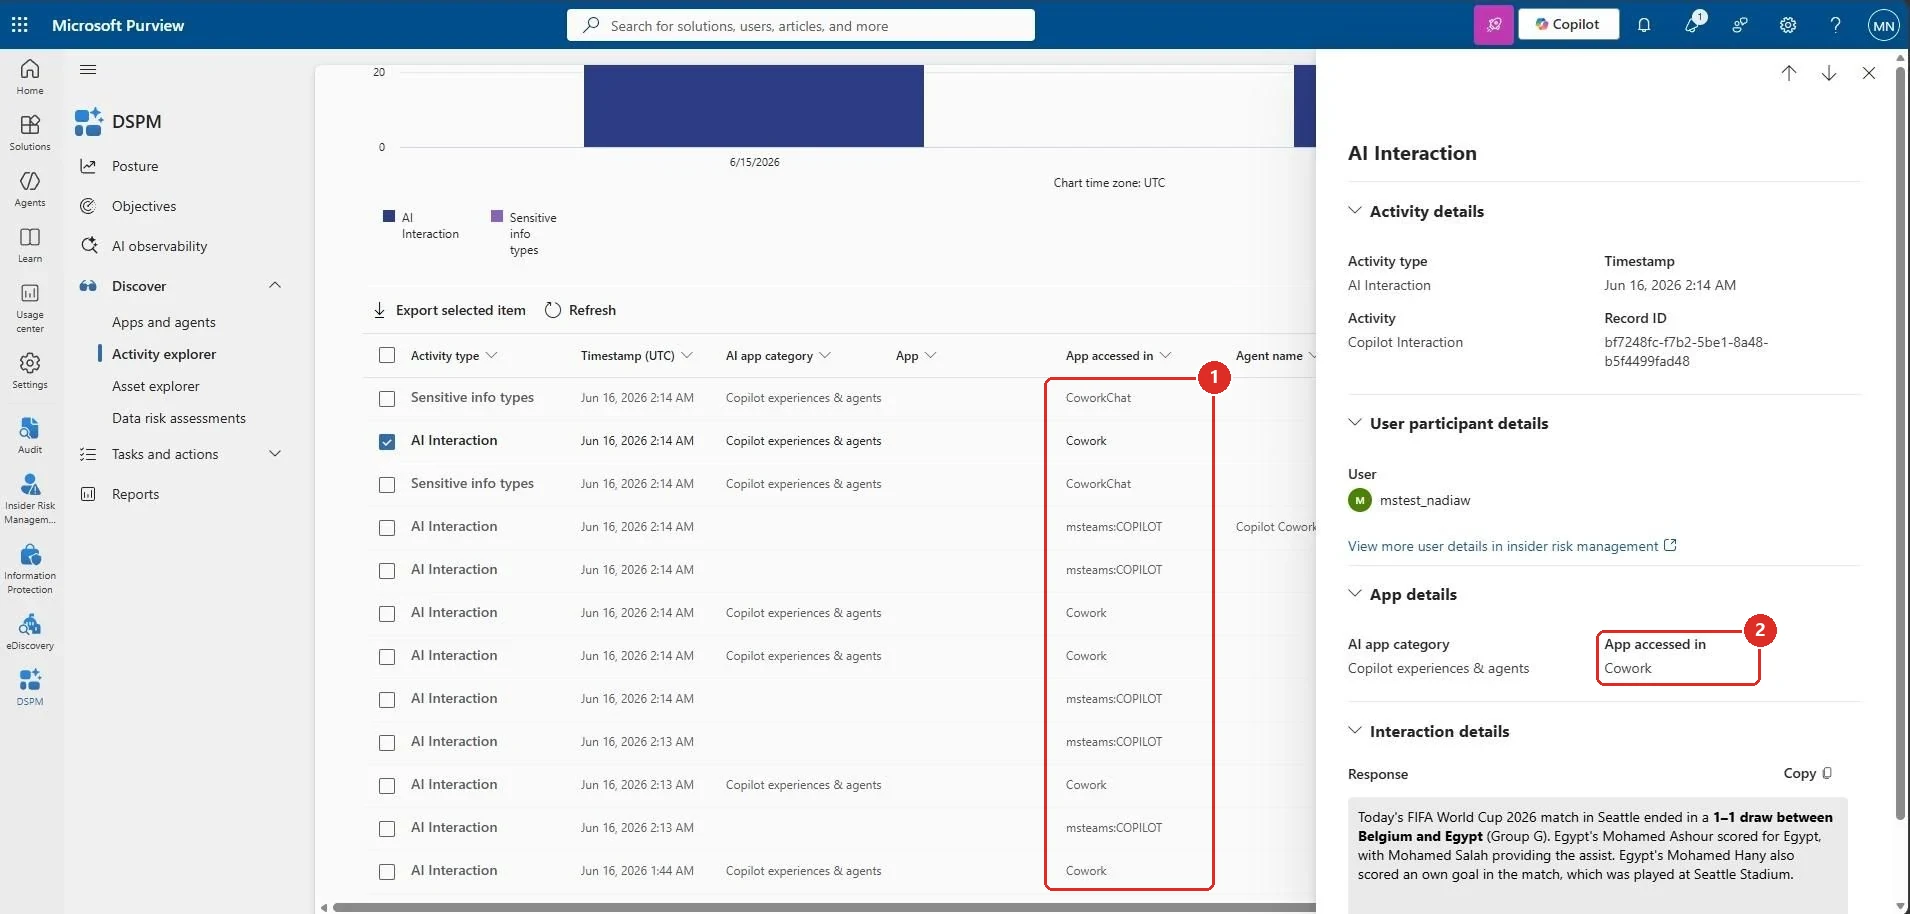Uncheck the selected AI Interaction Cowork row
This screenshot has width=1910, height=914.
point(387,442)
